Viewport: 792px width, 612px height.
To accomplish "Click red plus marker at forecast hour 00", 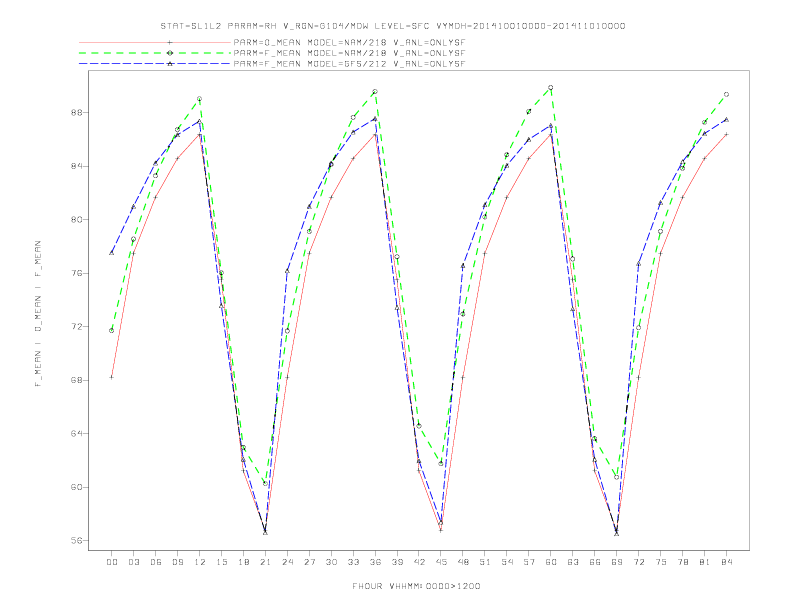I will tap(112, 377).
